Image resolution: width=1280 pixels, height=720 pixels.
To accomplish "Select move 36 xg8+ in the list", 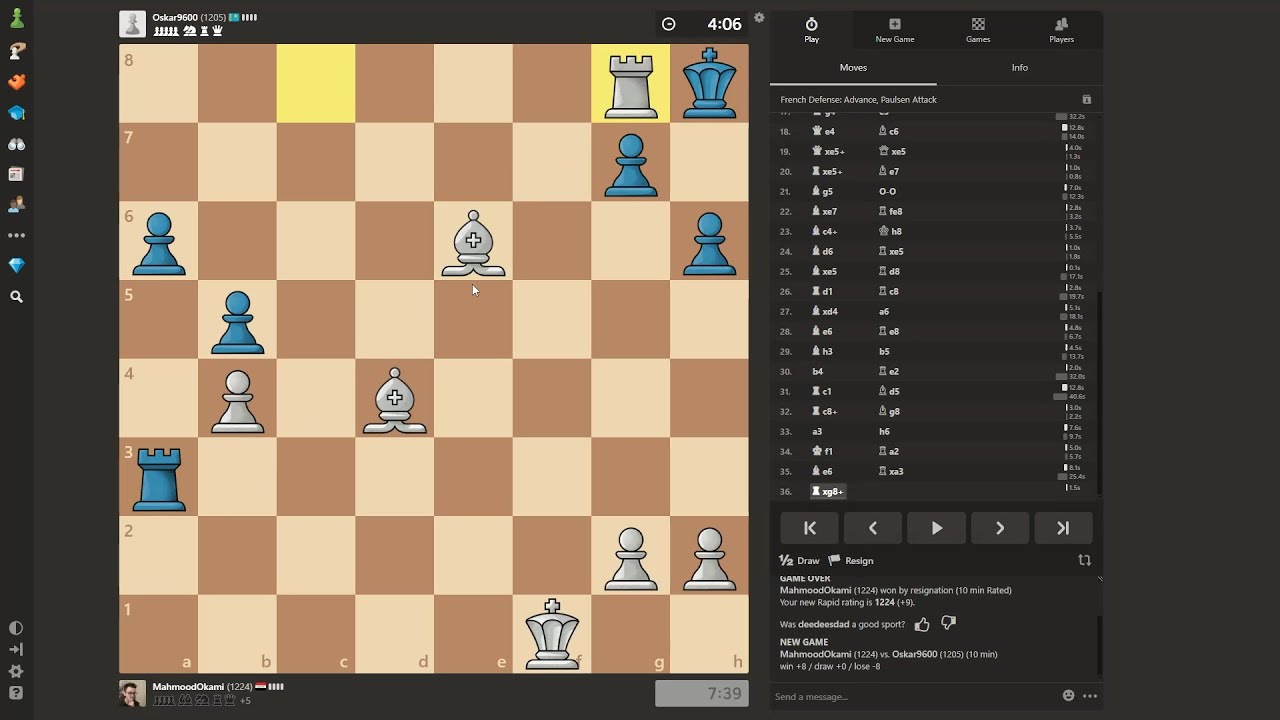I will coord(828,491).
